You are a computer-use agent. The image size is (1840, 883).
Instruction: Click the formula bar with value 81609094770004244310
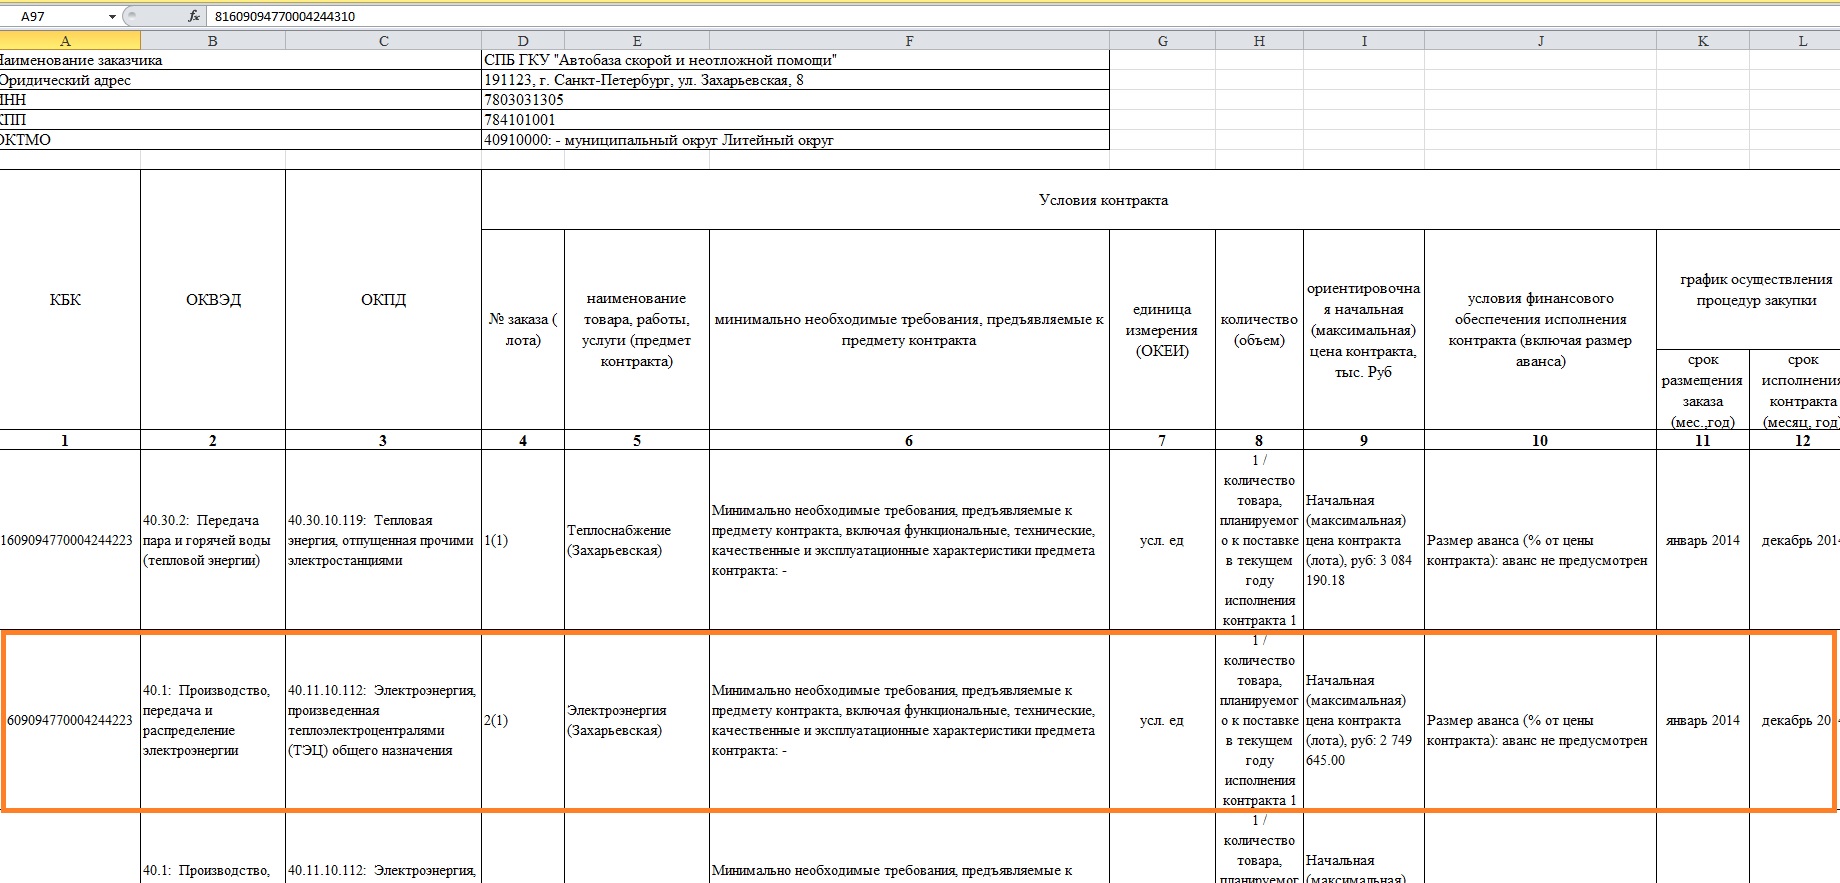(x=1024, y=16)
